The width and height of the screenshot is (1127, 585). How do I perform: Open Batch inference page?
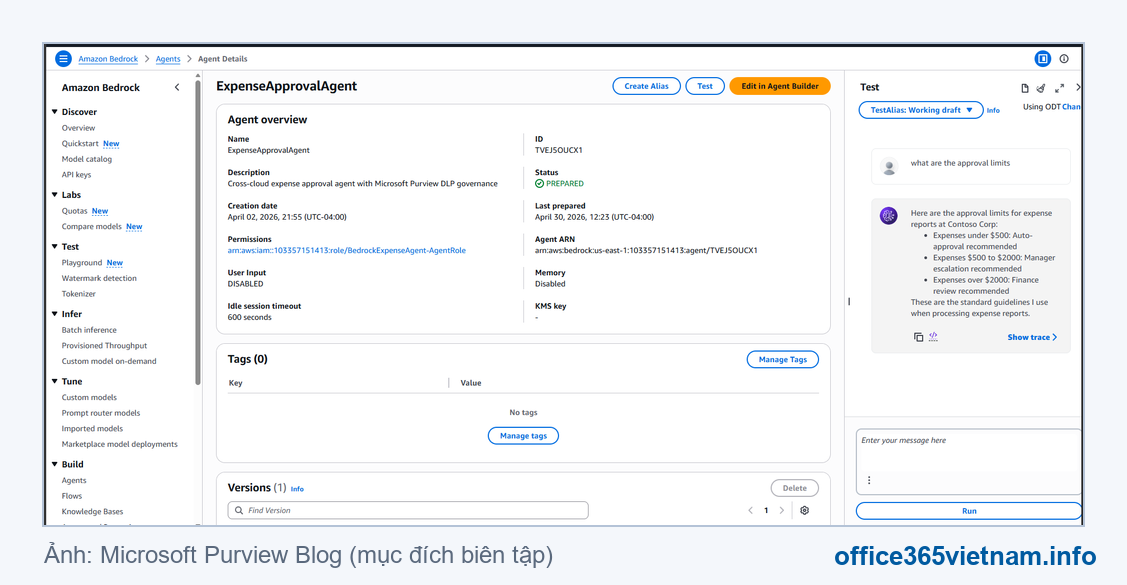coord(89,330)
